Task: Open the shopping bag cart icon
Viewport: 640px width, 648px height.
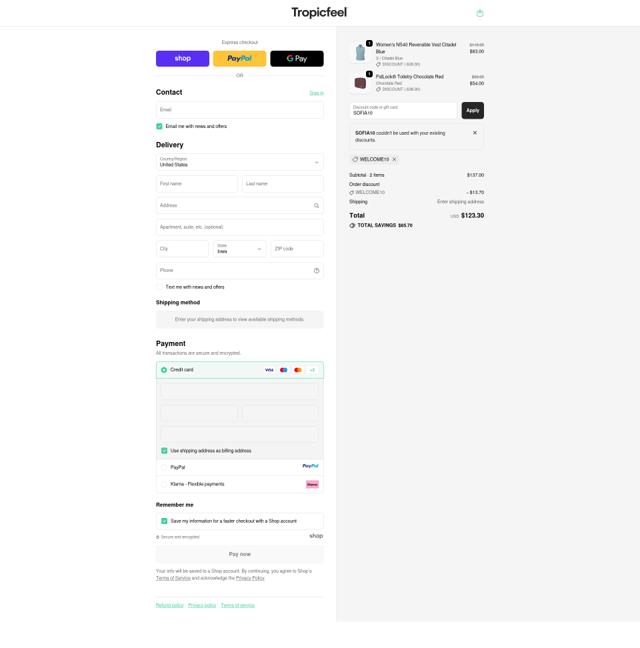Action: click(480, 13)
